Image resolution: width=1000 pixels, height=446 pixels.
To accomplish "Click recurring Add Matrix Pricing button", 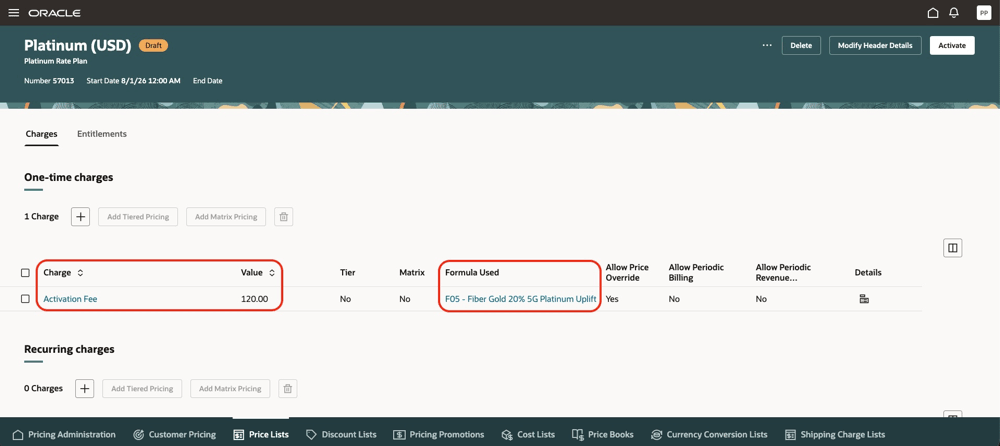I will [230, 388].
